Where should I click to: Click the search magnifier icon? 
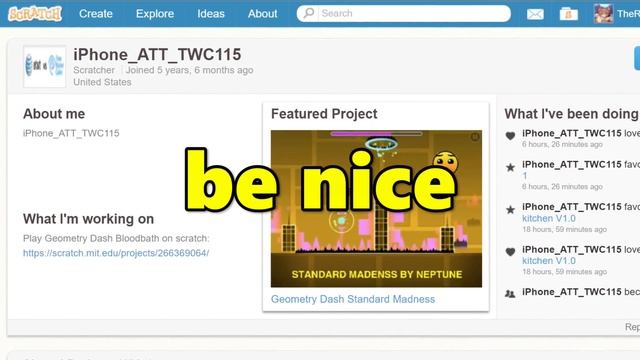(309, 13)
